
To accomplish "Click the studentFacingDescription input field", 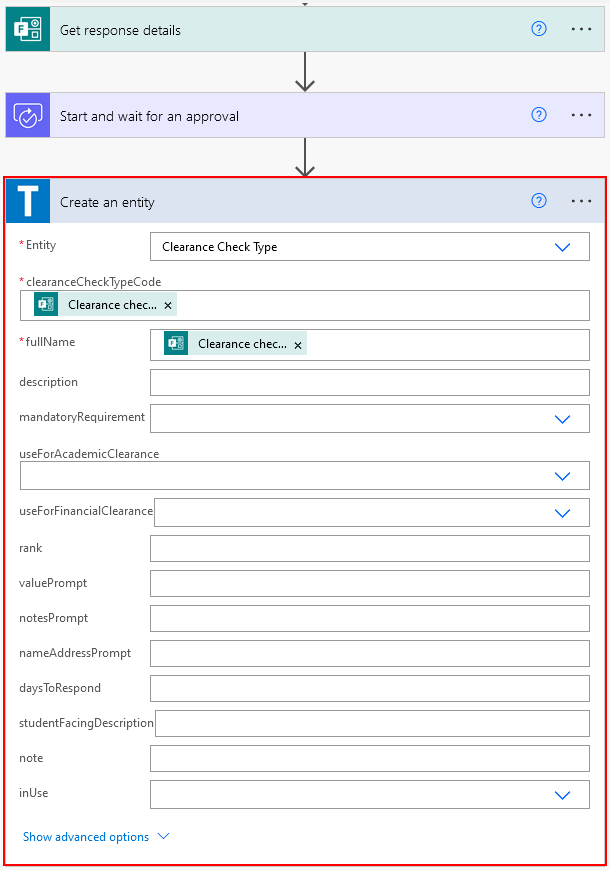I will (372, 724).
